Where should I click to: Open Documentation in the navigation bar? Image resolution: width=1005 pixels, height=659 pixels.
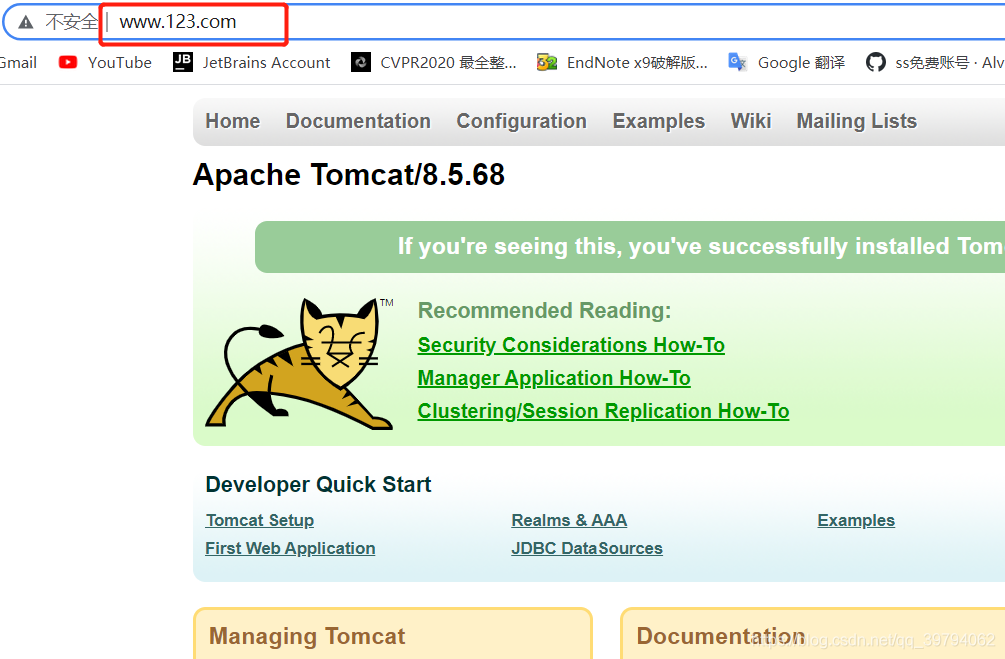click(x=358, y=121)
